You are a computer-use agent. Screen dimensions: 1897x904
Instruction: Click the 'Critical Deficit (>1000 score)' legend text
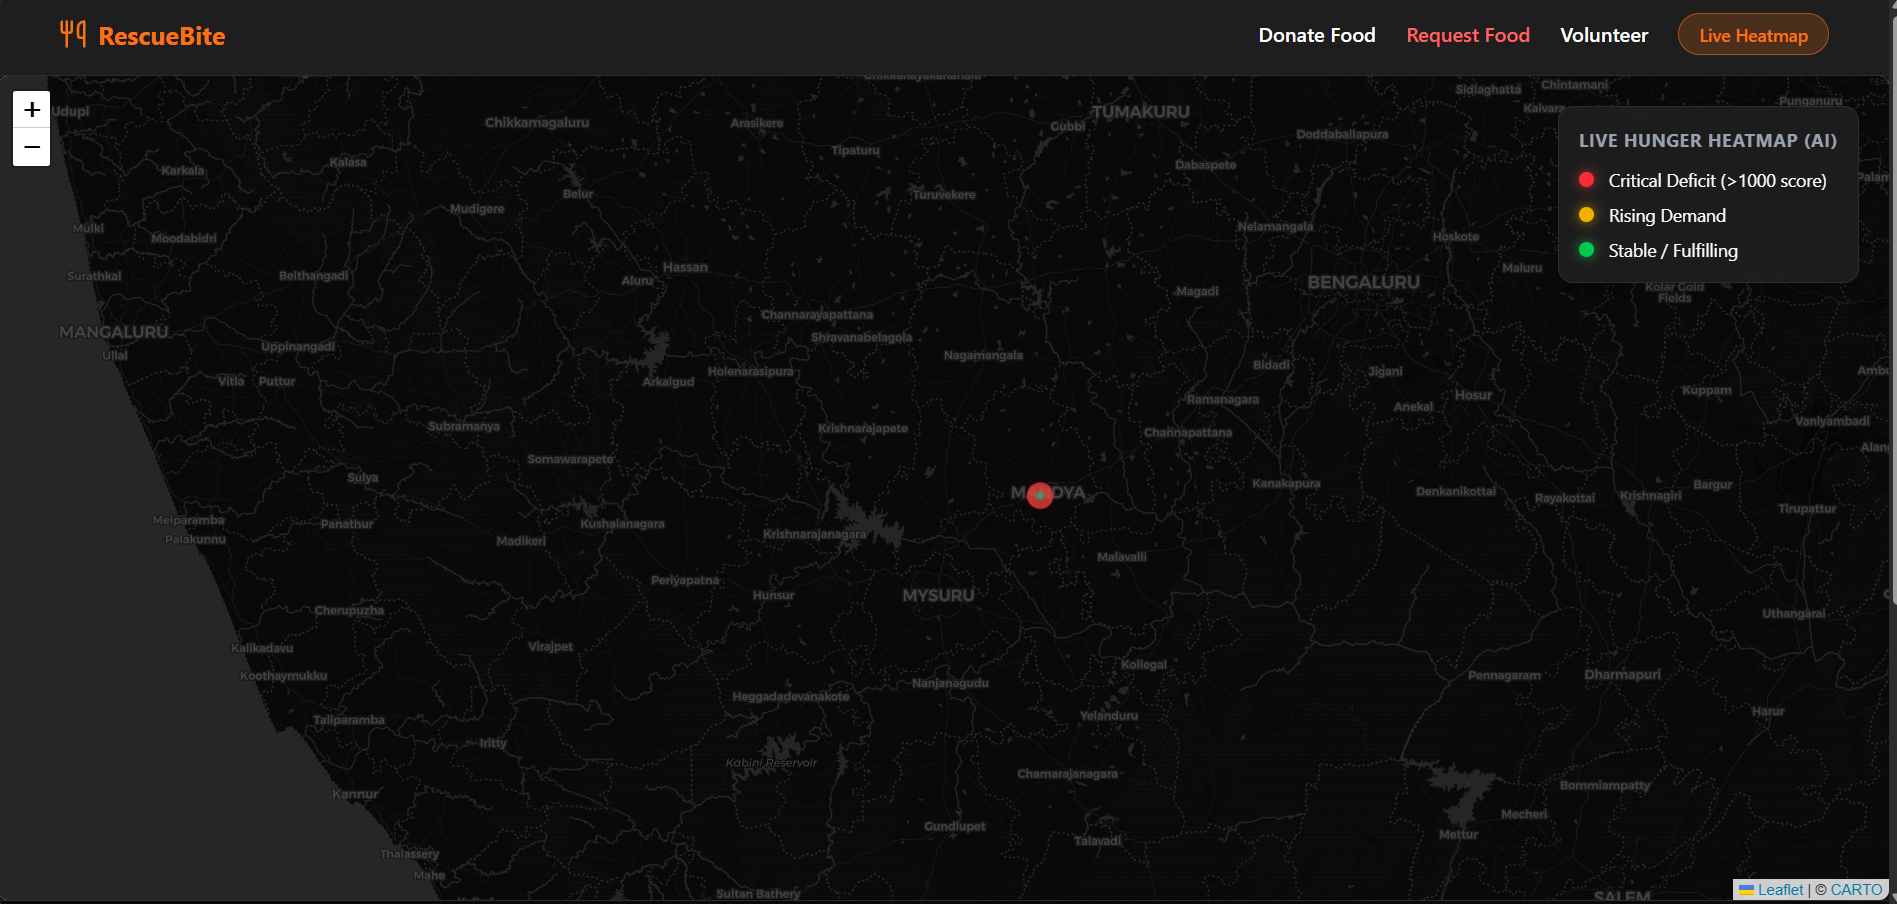pos(1717,181)
